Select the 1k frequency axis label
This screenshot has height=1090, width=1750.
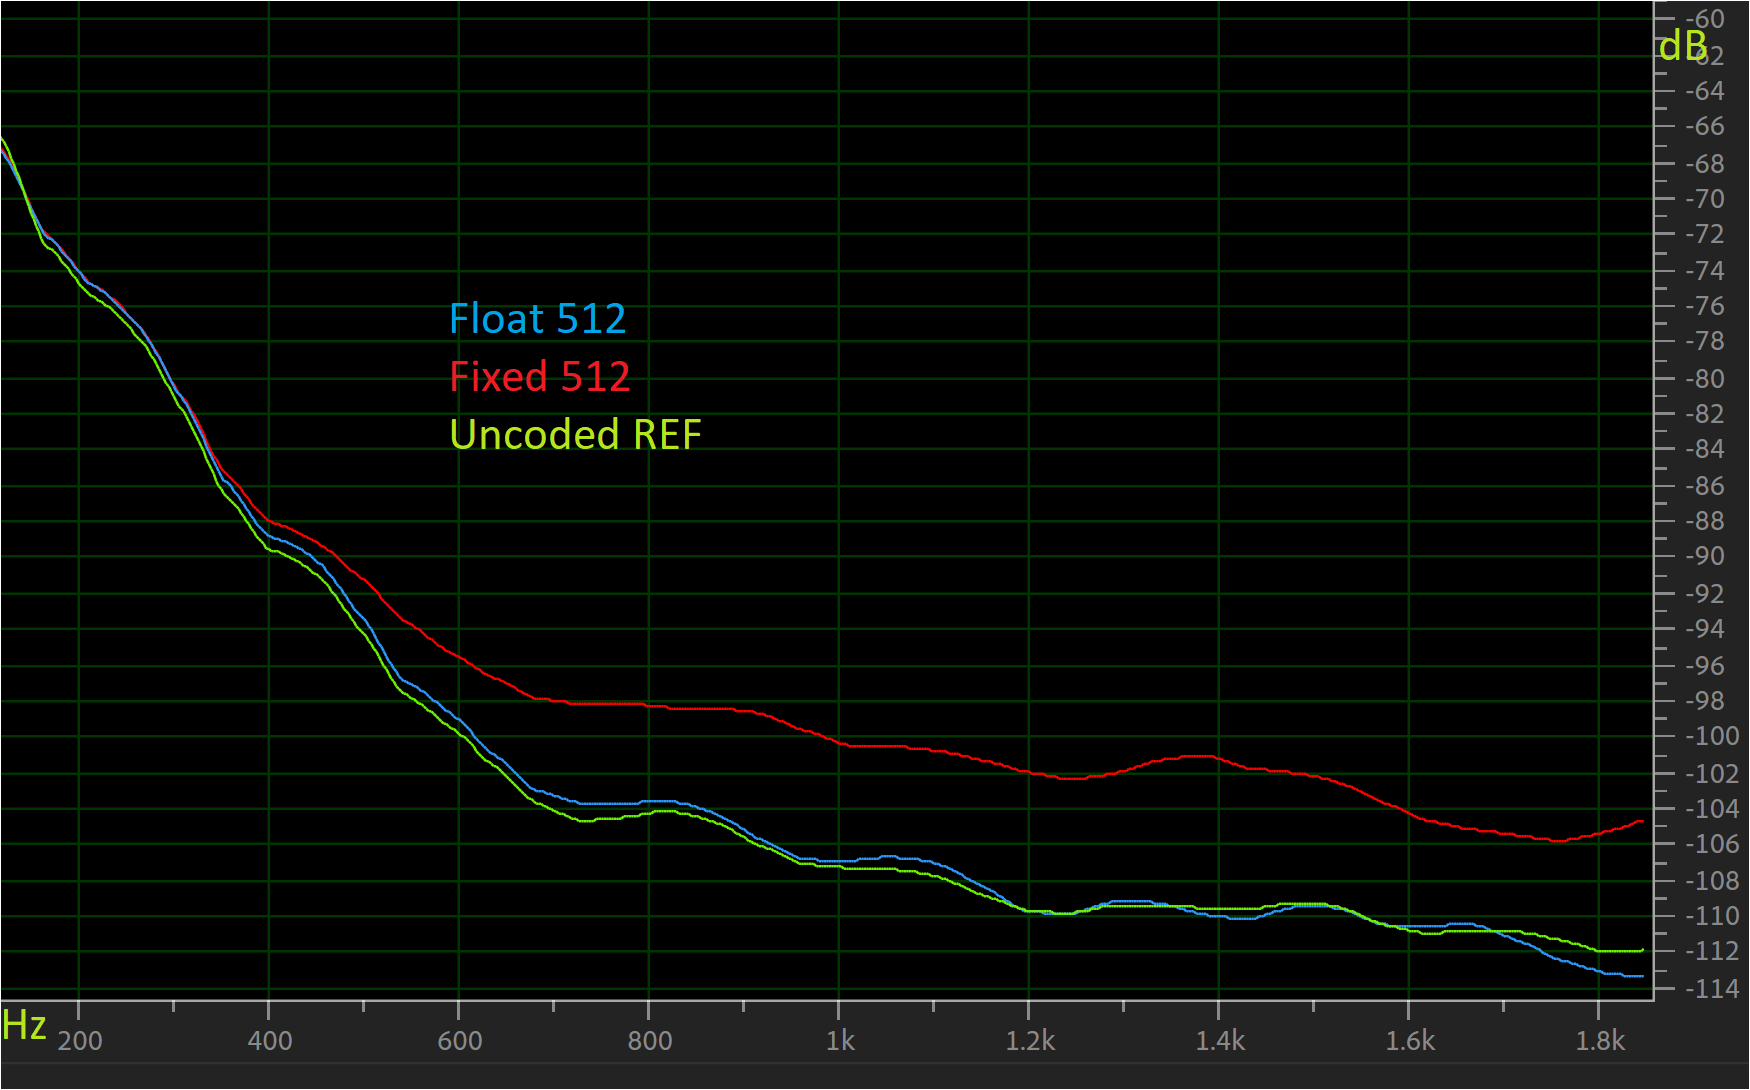click(840, 1041)
